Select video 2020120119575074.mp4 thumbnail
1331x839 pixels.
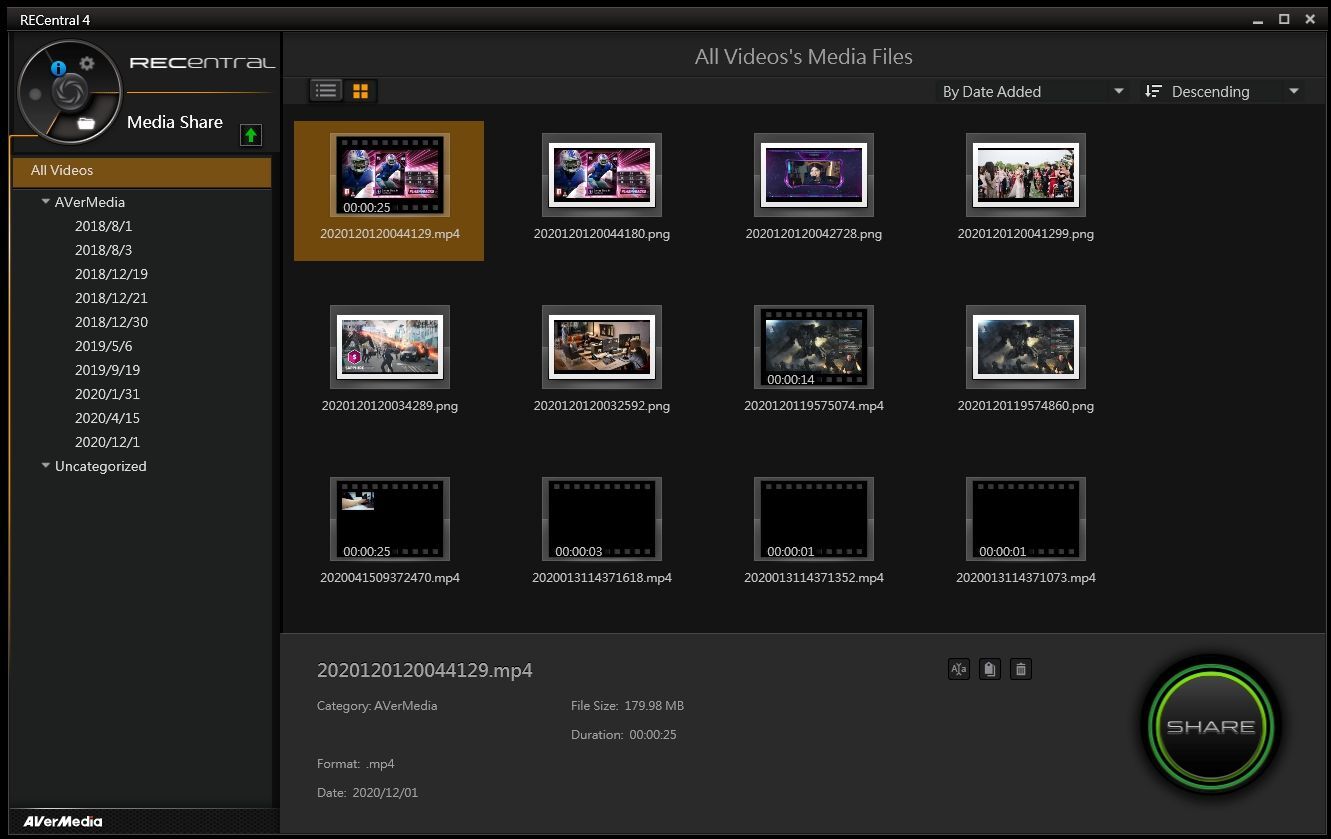coord(813,348)
